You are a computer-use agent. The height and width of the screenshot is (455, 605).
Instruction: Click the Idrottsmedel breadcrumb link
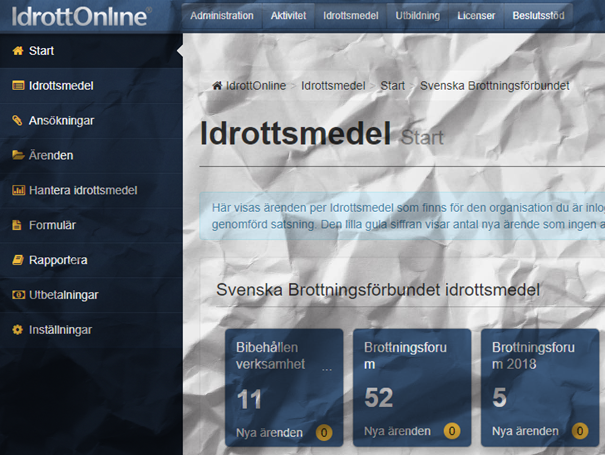[x=333, y=86]
